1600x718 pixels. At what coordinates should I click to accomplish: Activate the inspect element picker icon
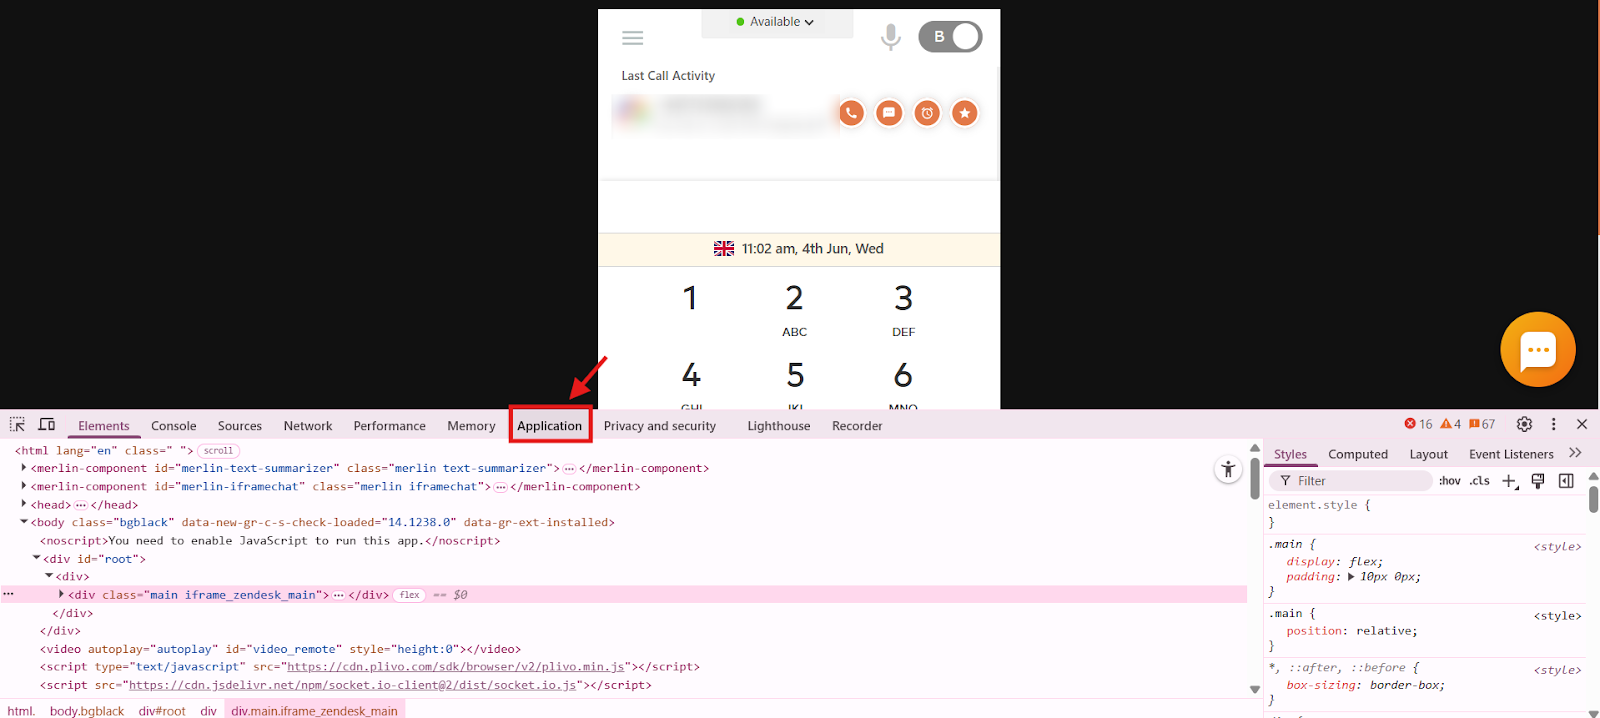[x=17, y=425]
